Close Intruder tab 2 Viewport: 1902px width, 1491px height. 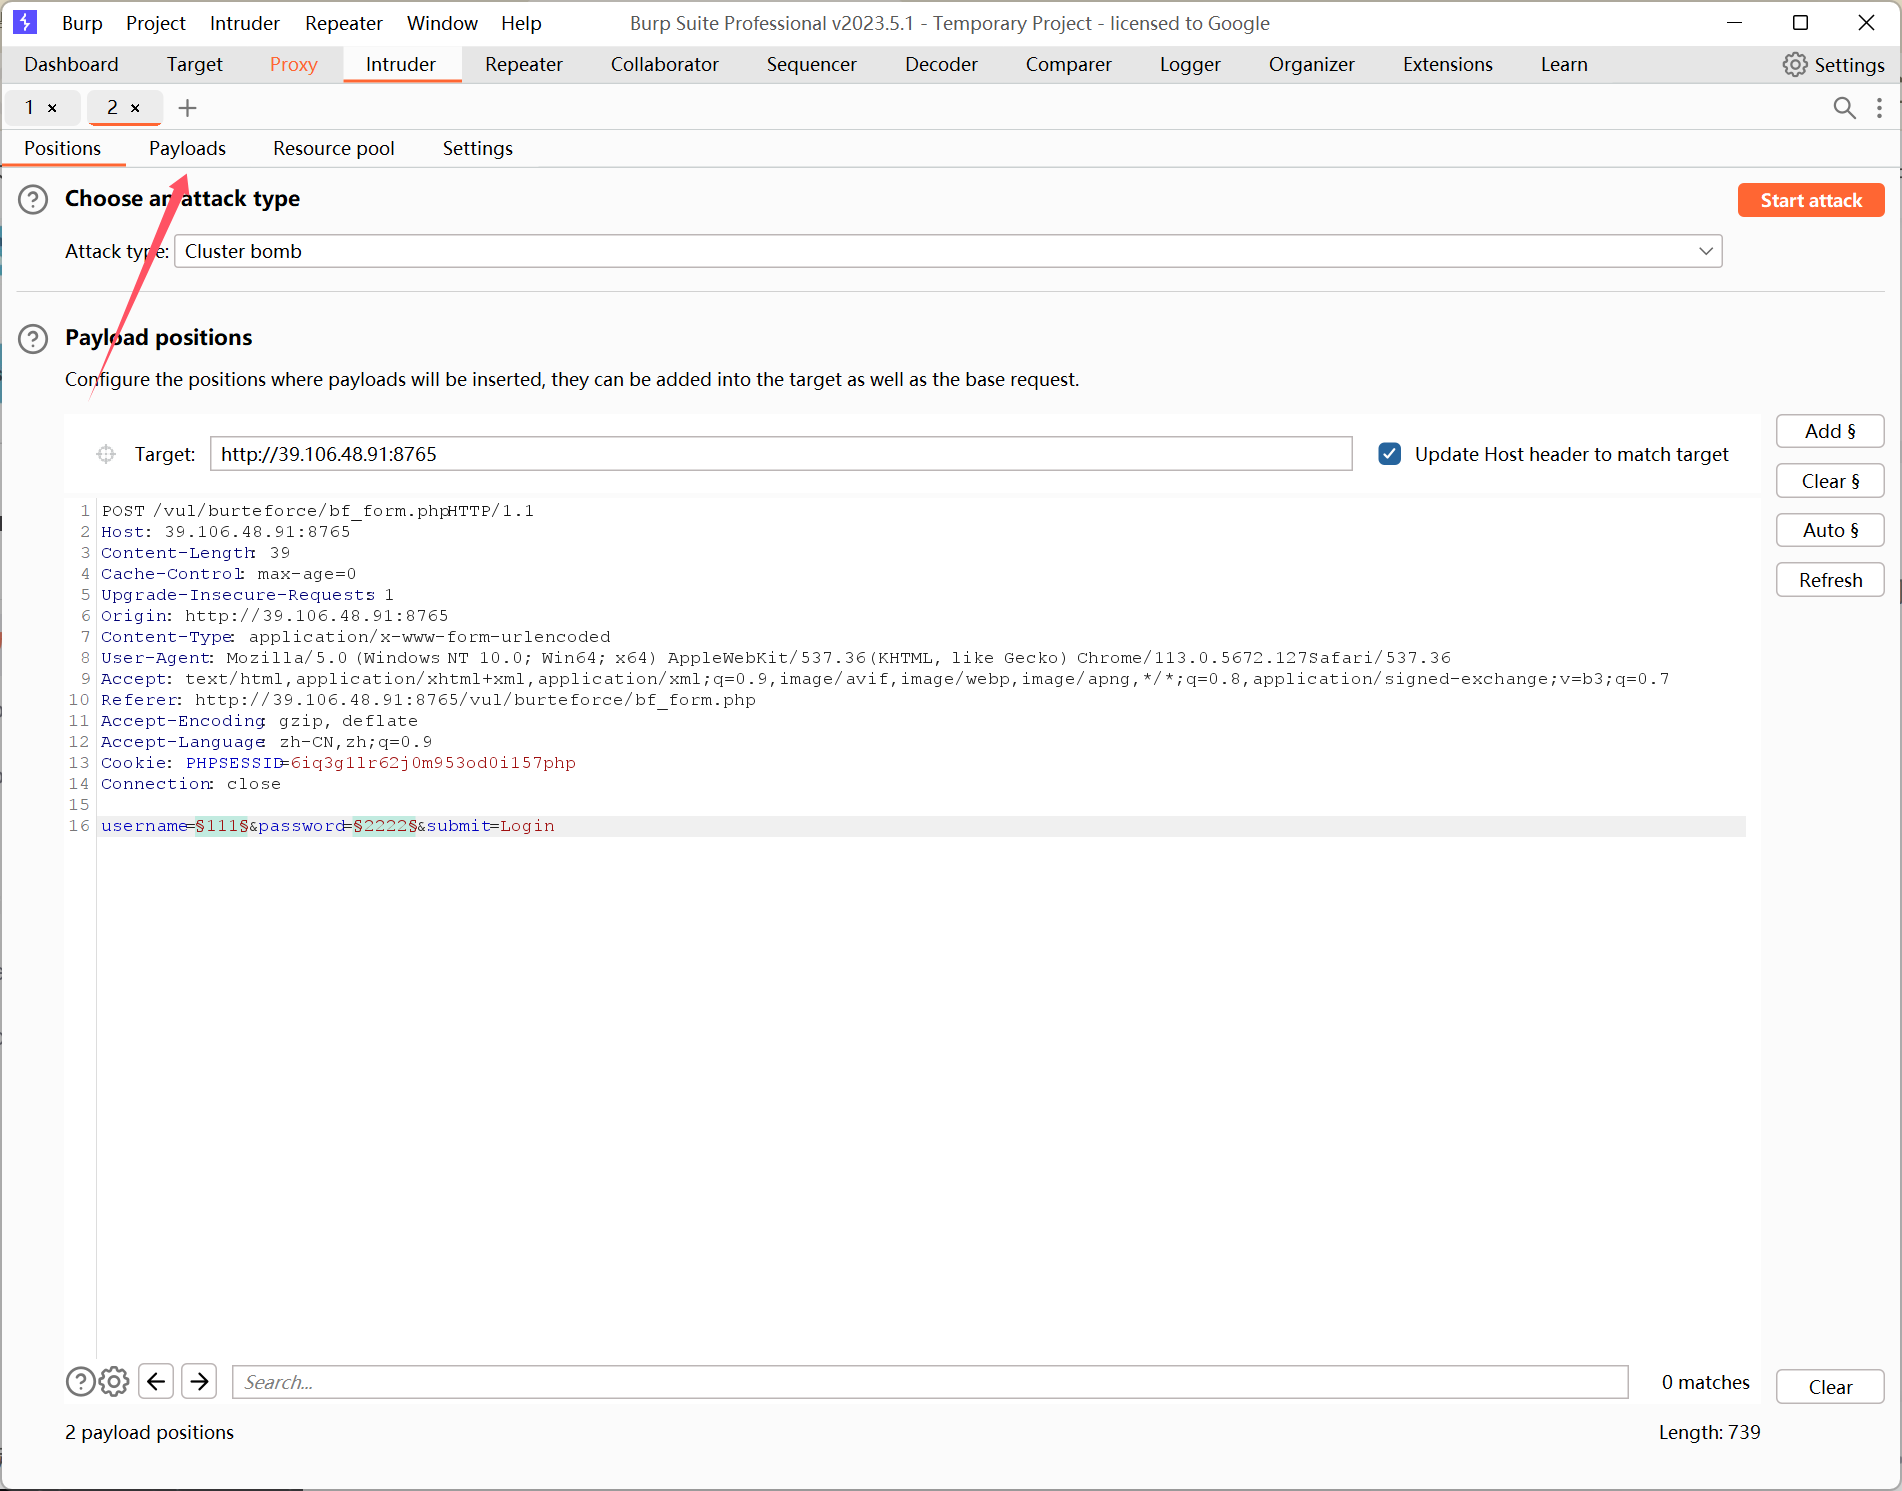(x=135, y=108)
